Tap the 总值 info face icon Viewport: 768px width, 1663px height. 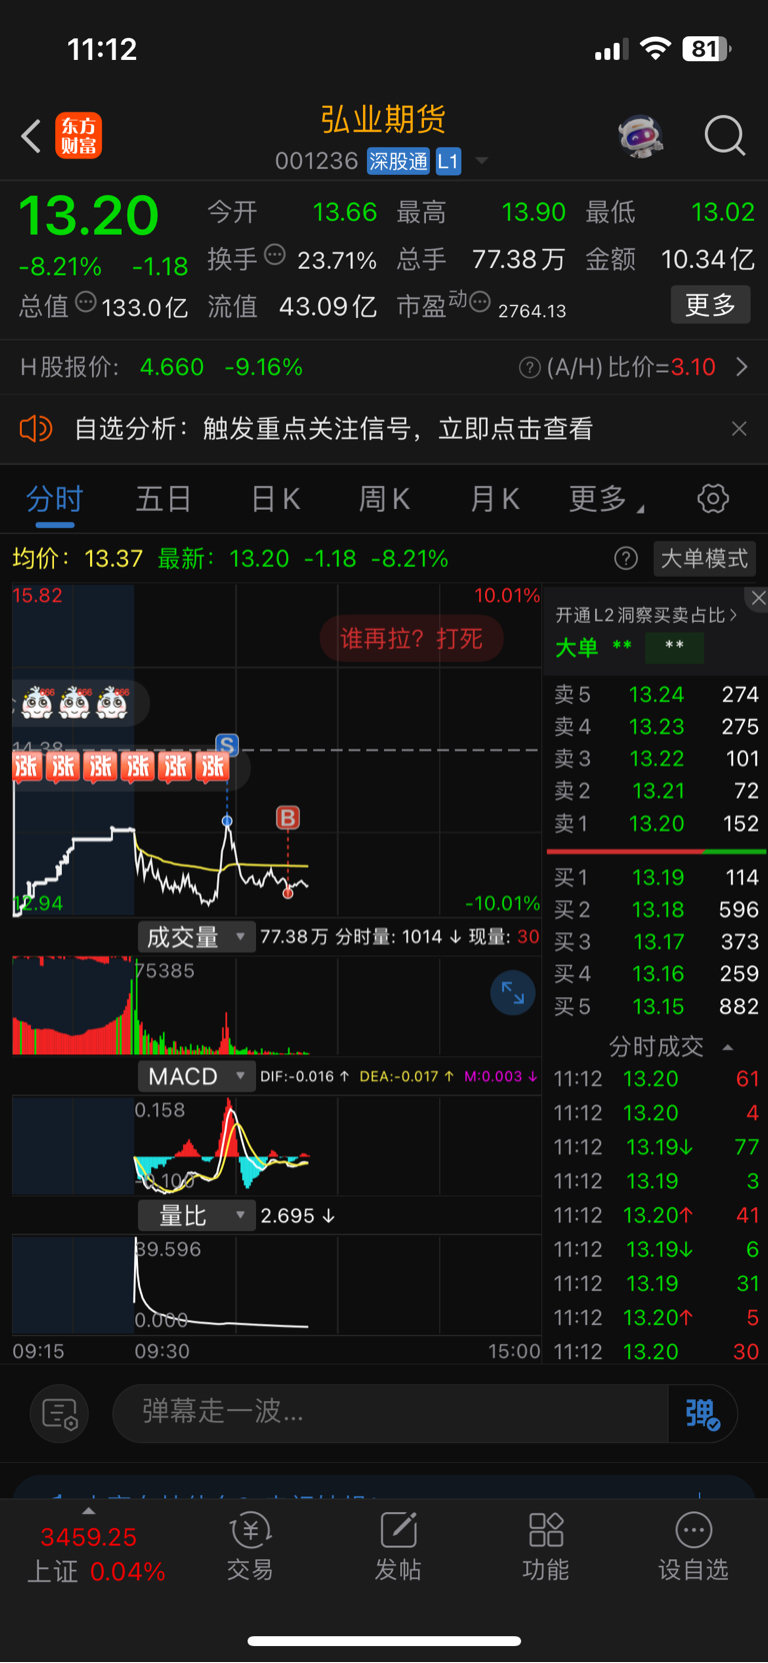coord(86,302)
